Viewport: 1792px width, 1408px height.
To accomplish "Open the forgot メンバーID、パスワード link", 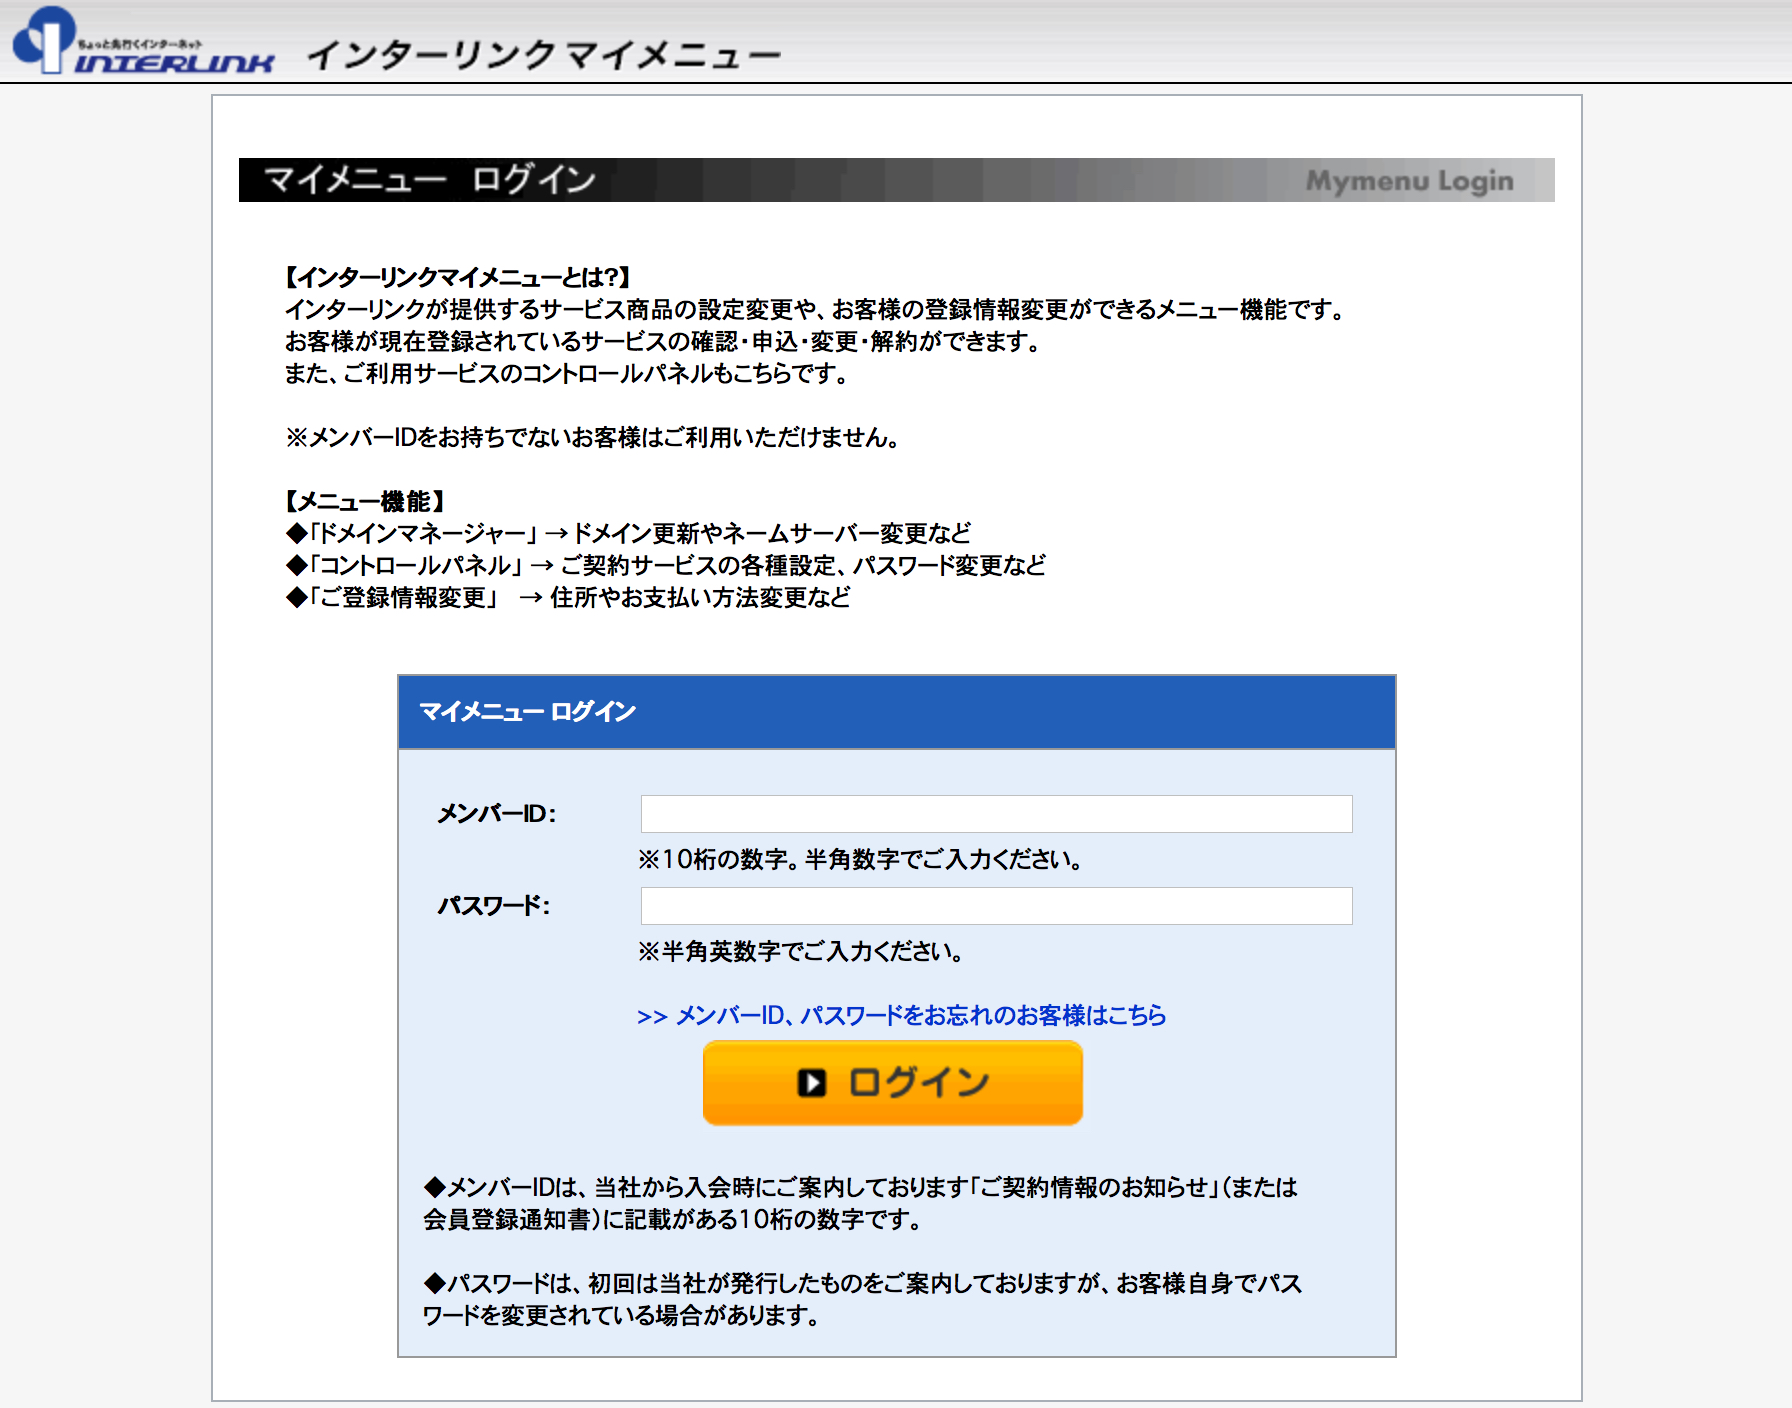I will (901, 1016).
